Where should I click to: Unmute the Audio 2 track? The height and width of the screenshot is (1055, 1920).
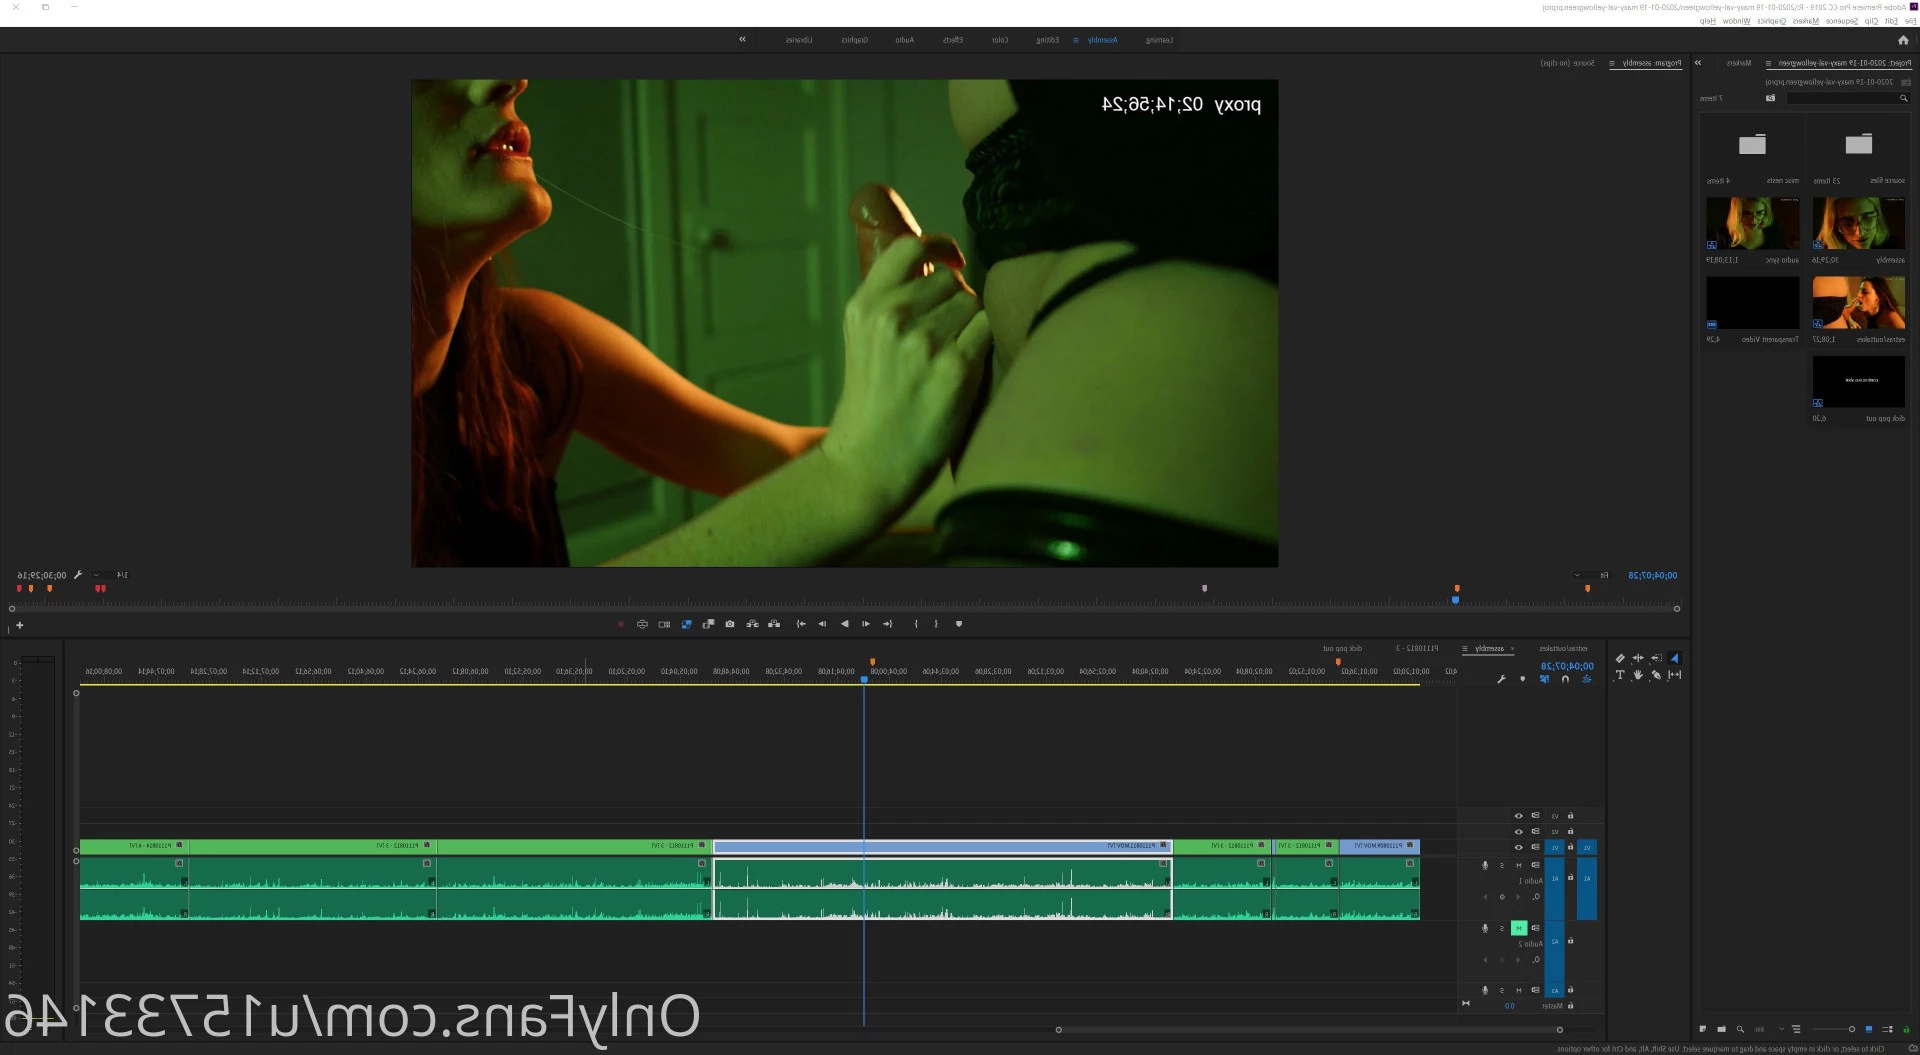tap(1518, 928)
